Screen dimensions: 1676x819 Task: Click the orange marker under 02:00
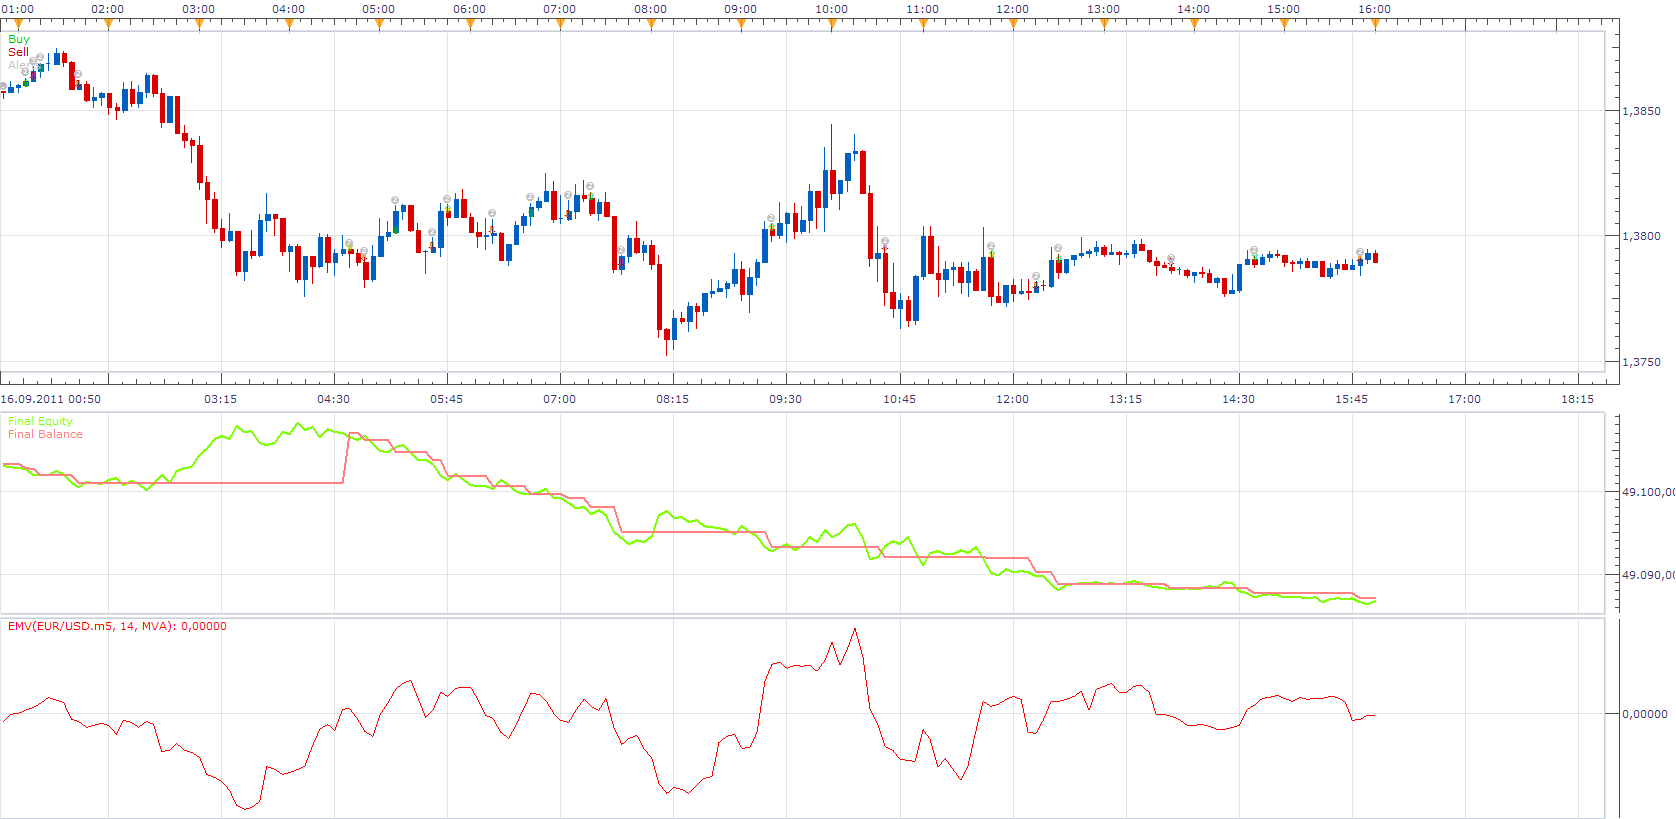[x=108, y=25]
